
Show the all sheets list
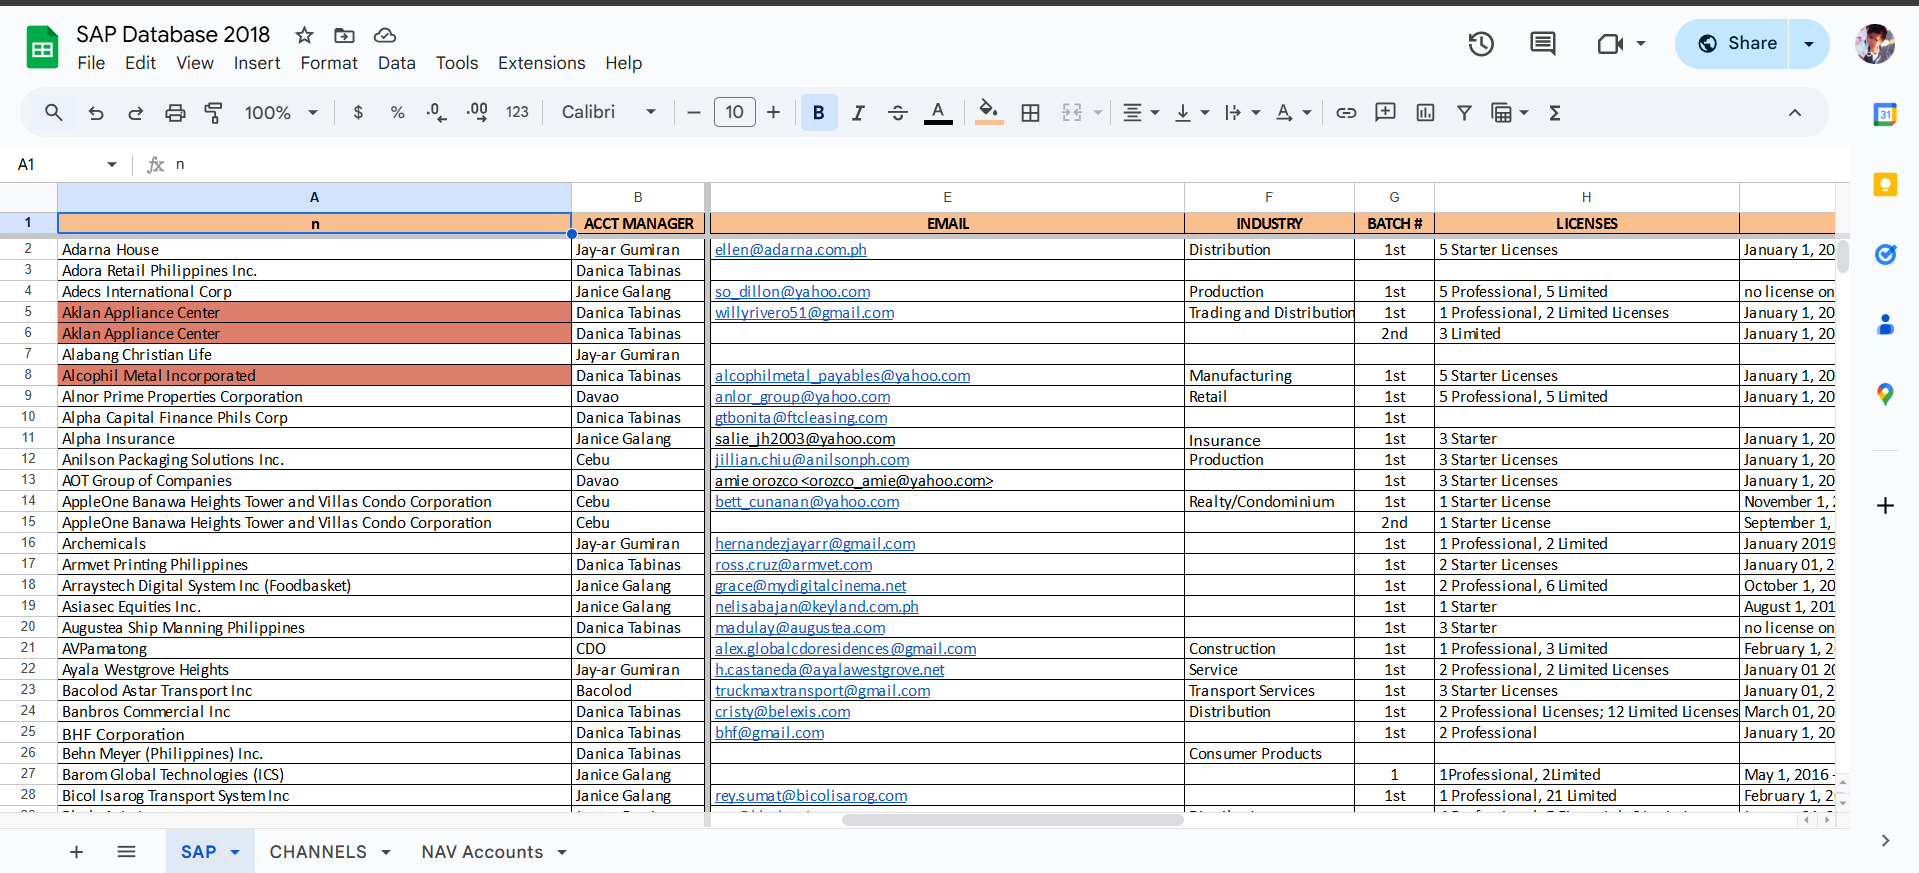pos(126,852)
